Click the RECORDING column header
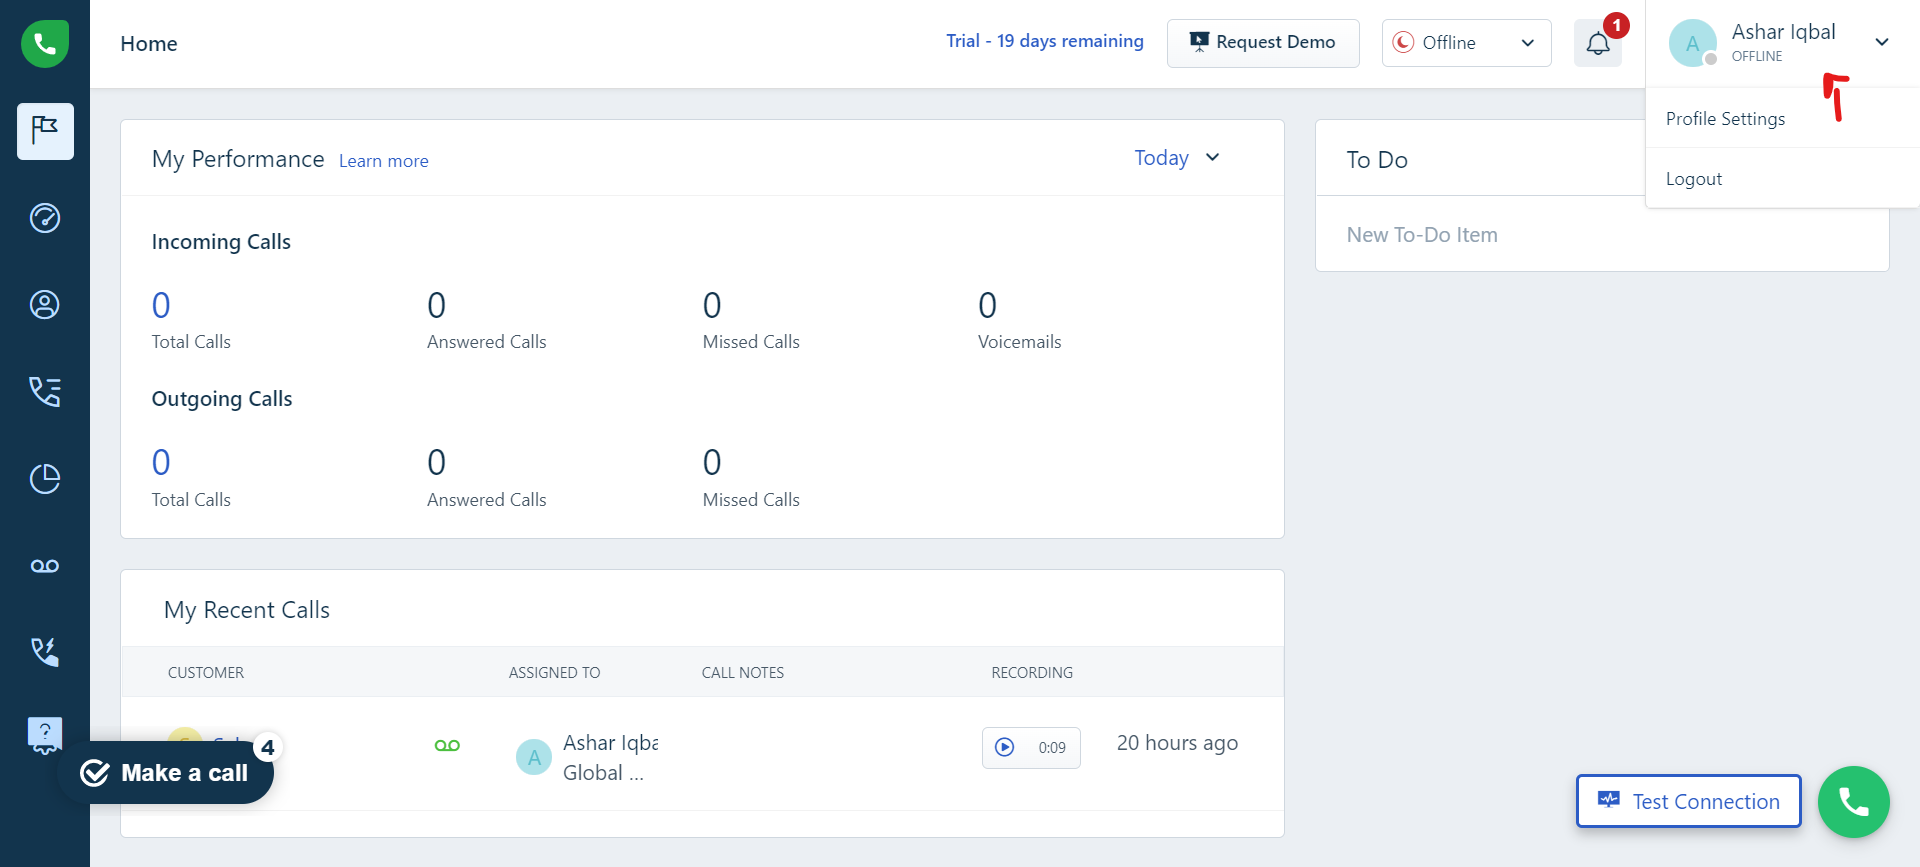This screenshot has height=867, width=1920. click(1032, 673)
